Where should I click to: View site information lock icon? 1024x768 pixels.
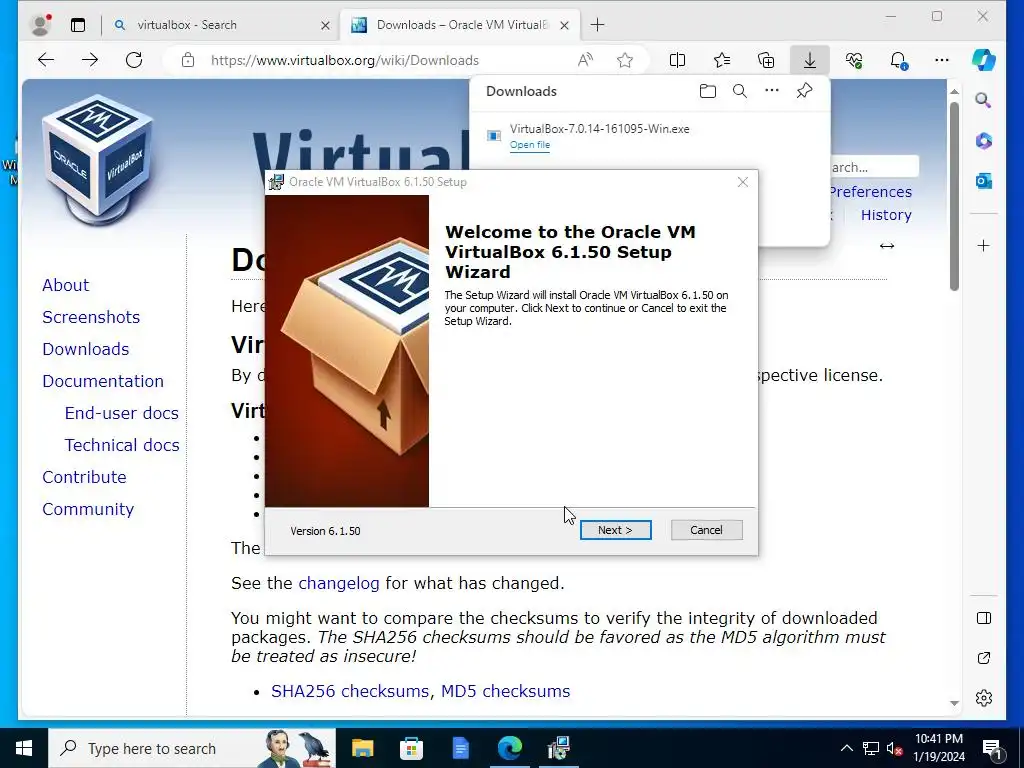click(x=188, y=60)
